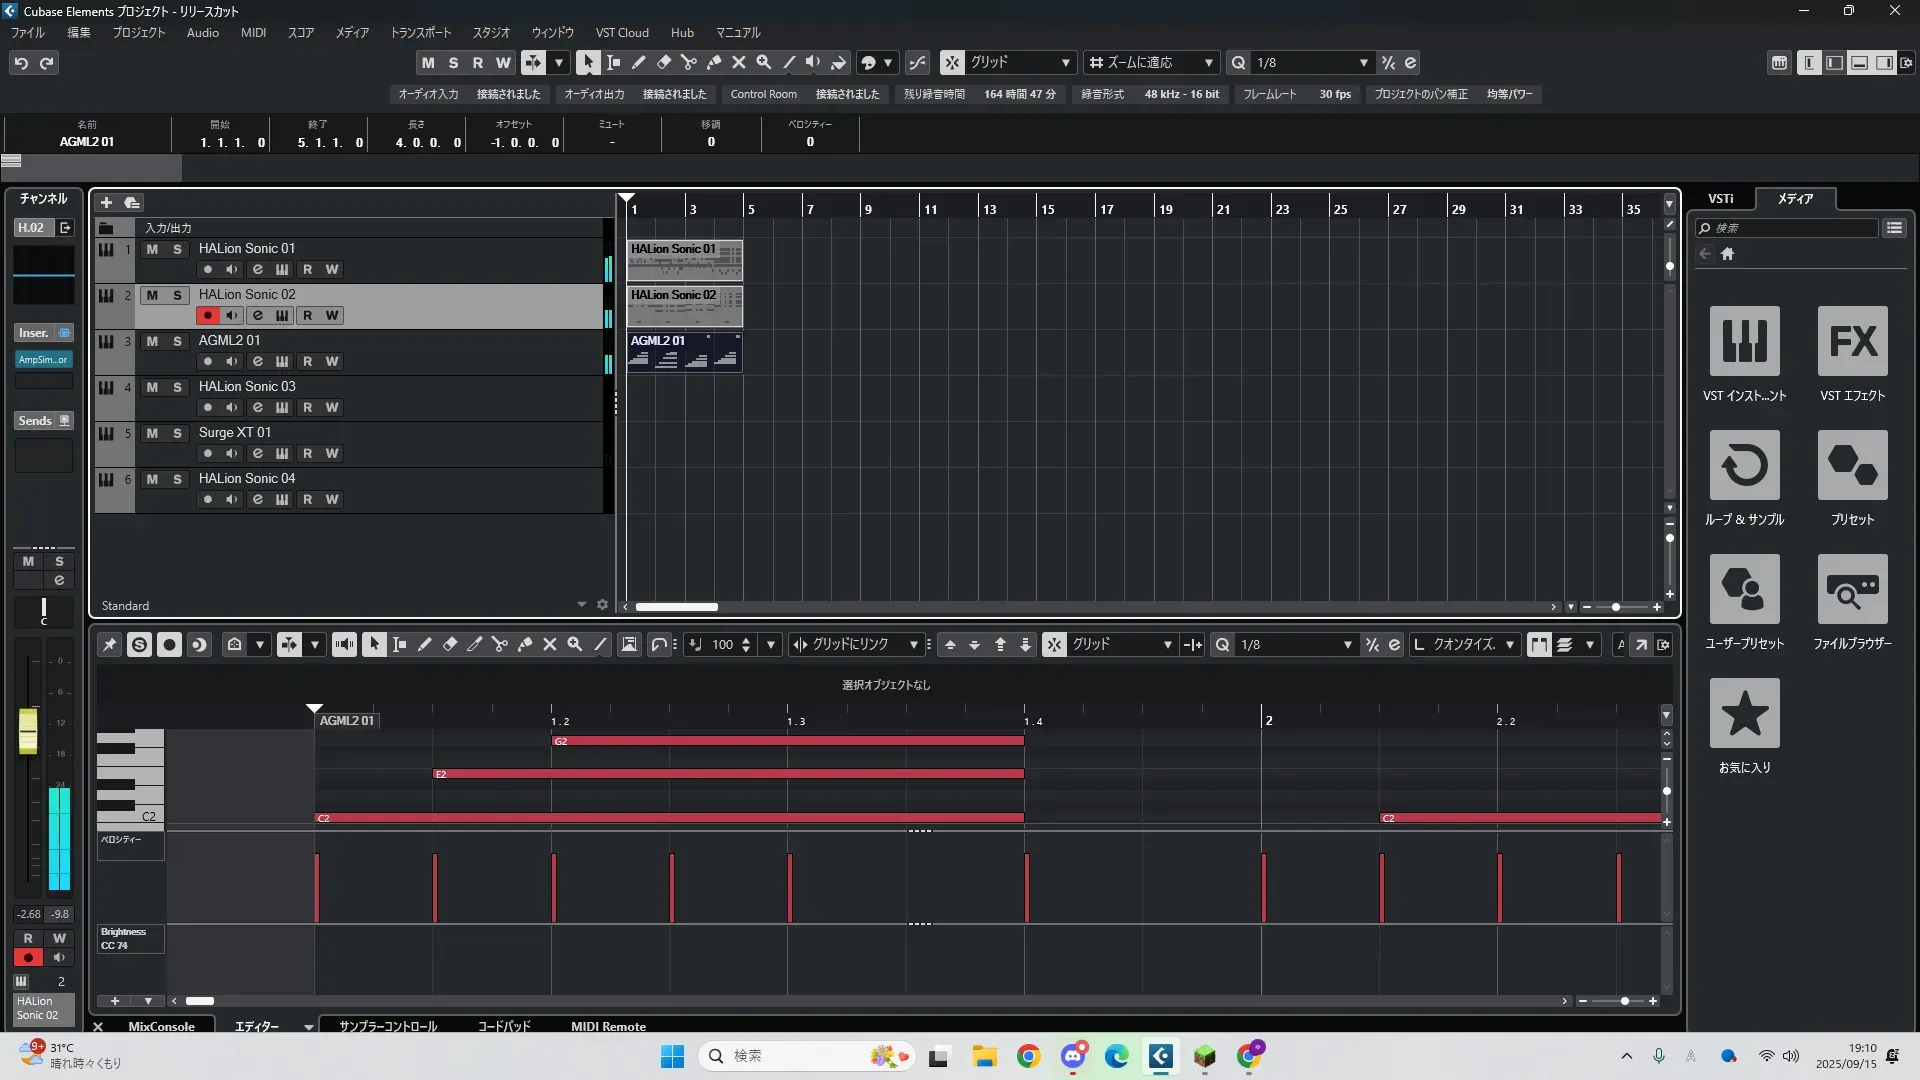Screen dimensions: 1920x1080
Task: Open the VST Effects (FX) tile
Action: [x=1852, y=341]
